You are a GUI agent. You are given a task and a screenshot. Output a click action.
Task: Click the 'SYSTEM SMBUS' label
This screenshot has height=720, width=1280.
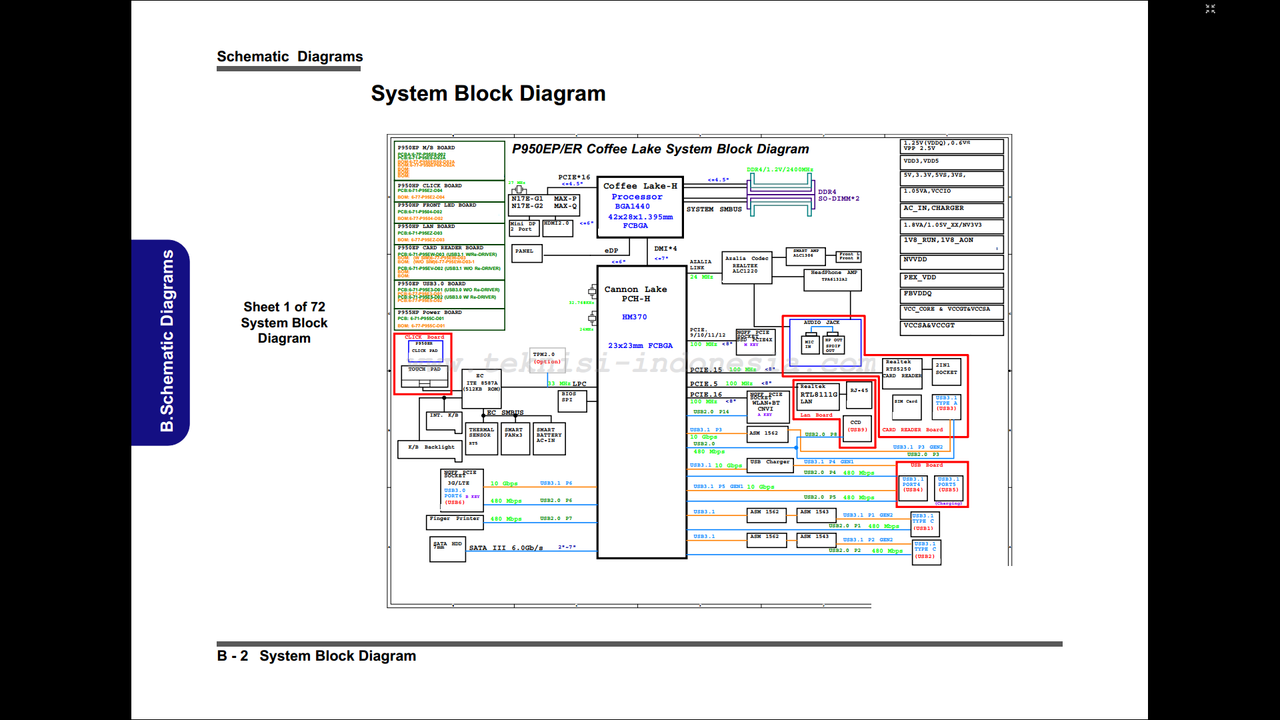pos(714,210)
